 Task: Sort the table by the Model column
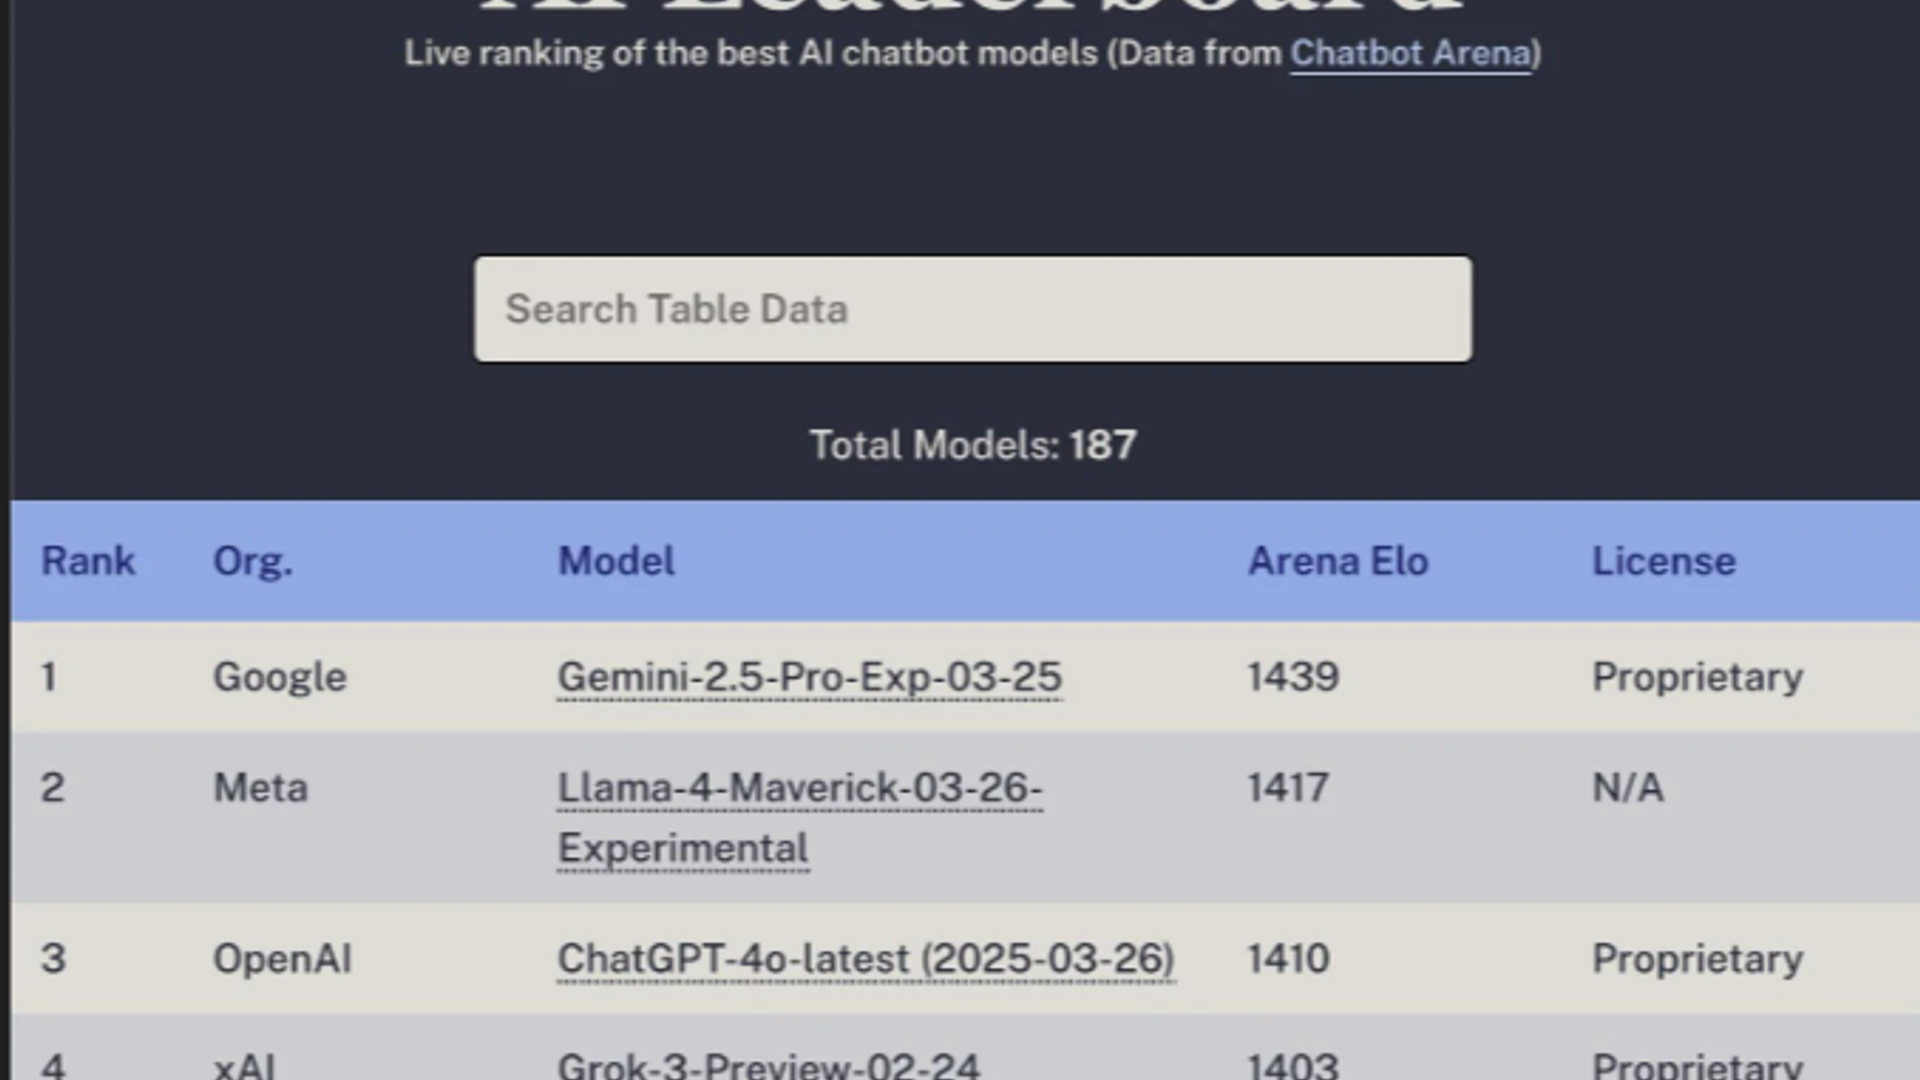click(615, 561)
